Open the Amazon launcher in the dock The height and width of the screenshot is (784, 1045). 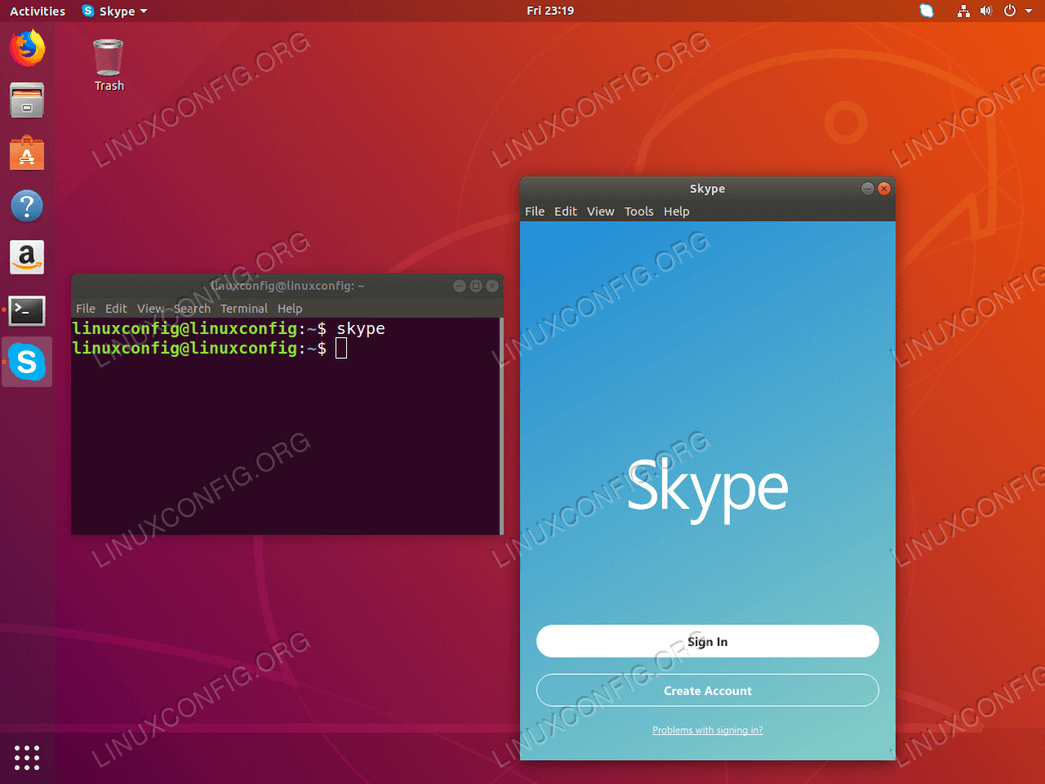click(26, 257)
